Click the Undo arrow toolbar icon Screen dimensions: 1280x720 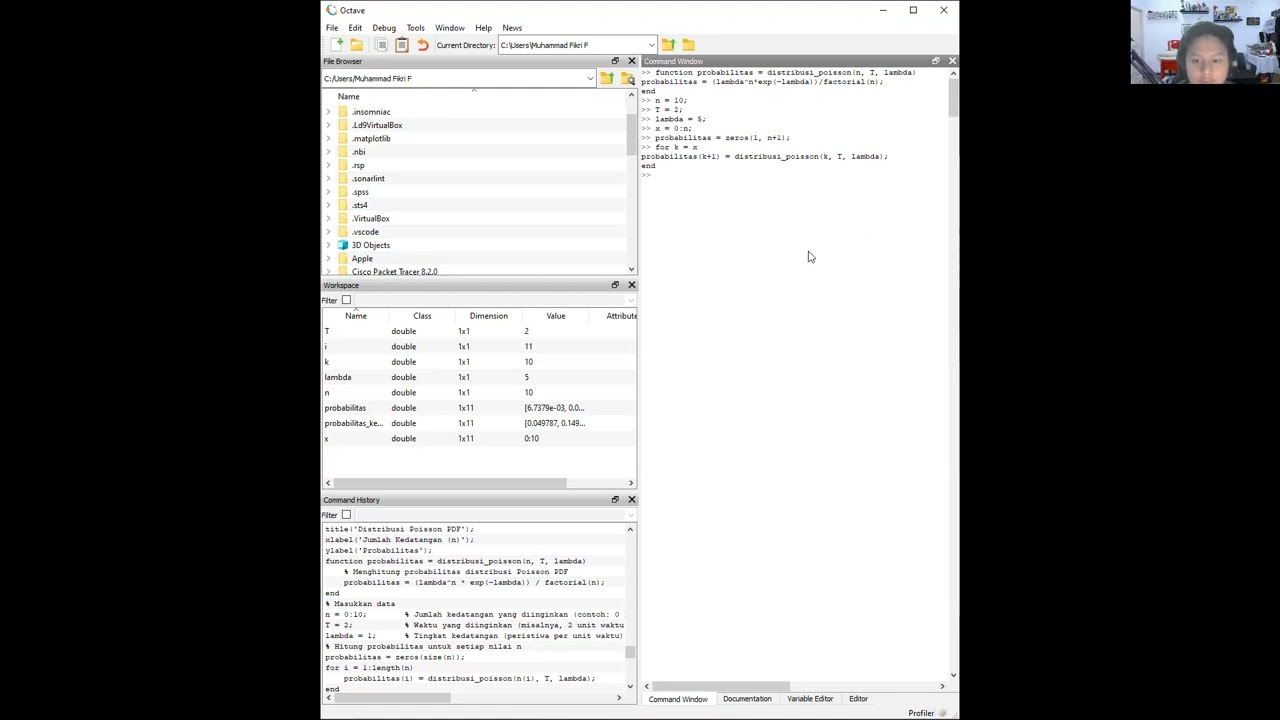point(422,45)
